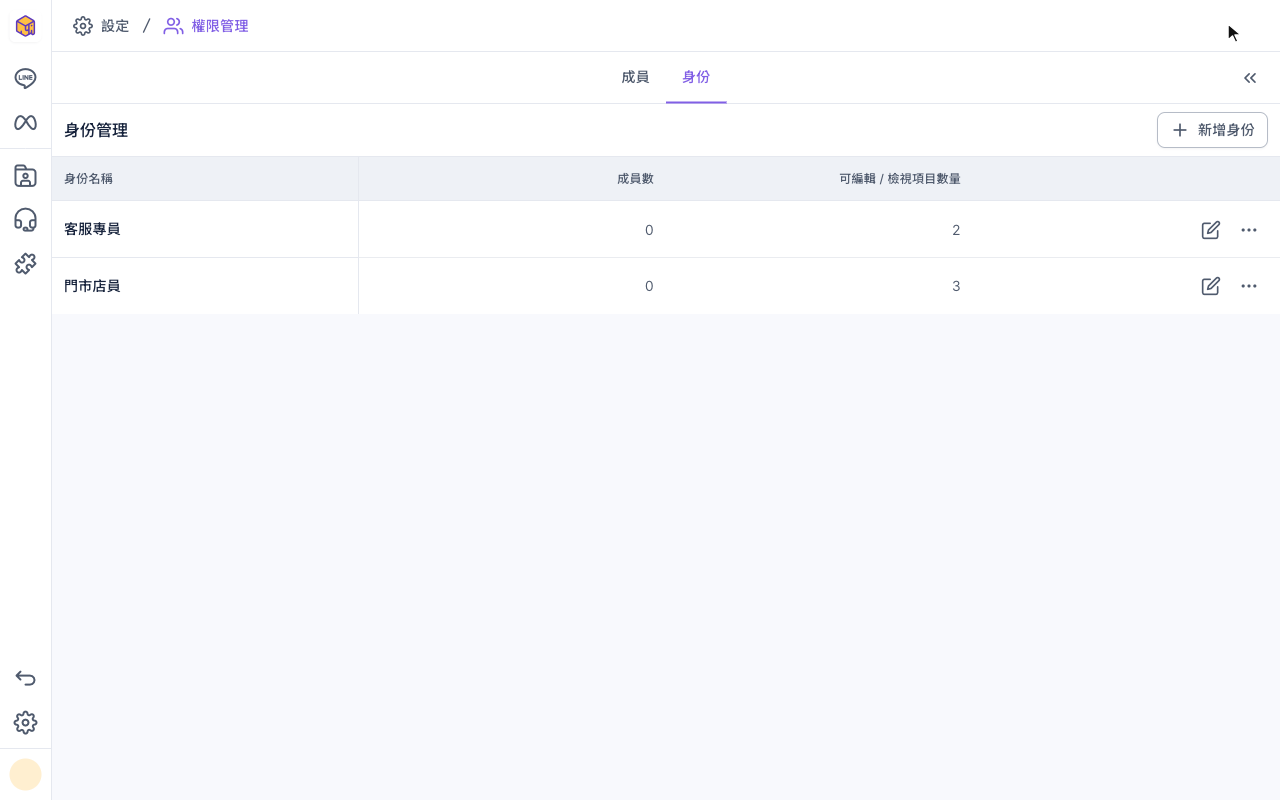This screenshot has width=1280, height=800.
Task: Click 權限管理 in the breadcrumb
Action: pyautogui.click(x=206, y=26)
